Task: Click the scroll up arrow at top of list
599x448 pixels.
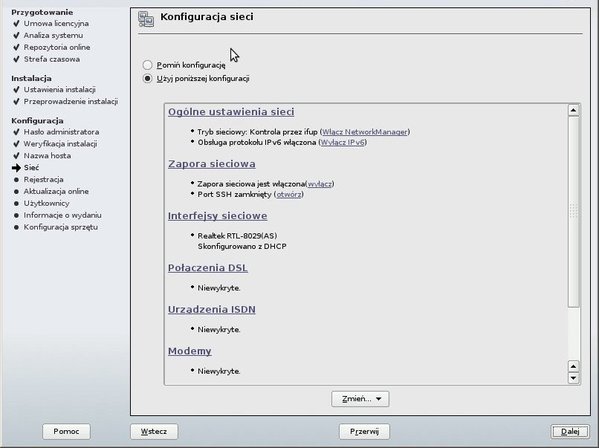Action: tap(573, 110)
